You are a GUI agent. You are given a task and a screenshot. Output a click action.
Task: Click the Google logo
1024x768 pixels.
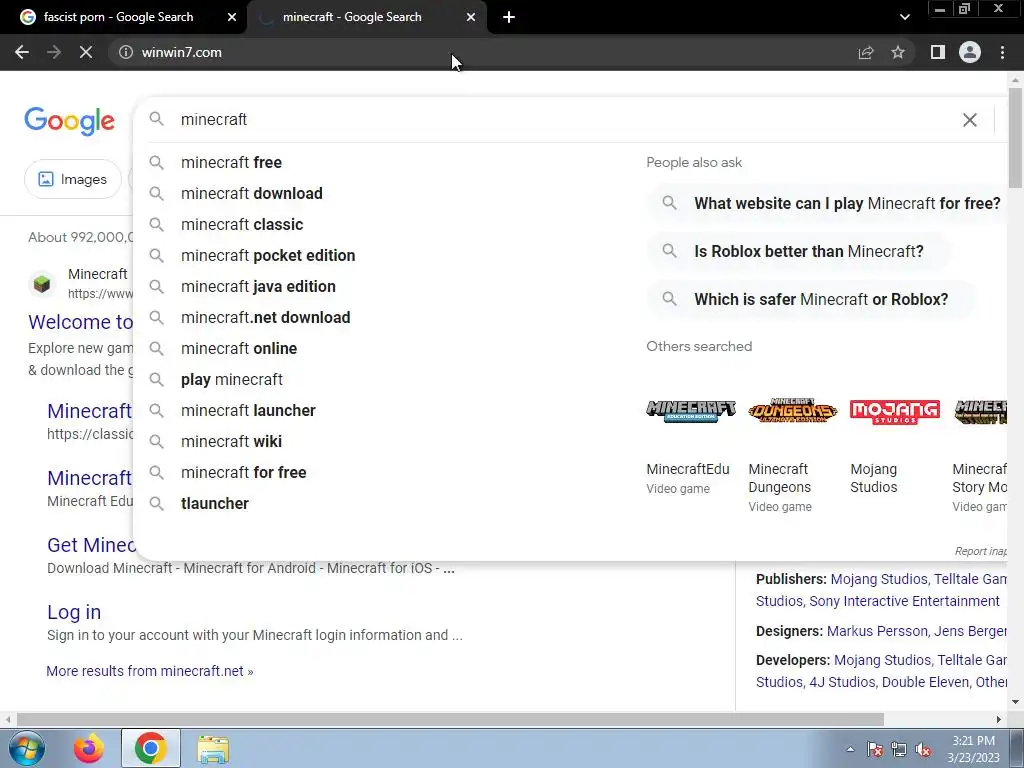(69, 121)
